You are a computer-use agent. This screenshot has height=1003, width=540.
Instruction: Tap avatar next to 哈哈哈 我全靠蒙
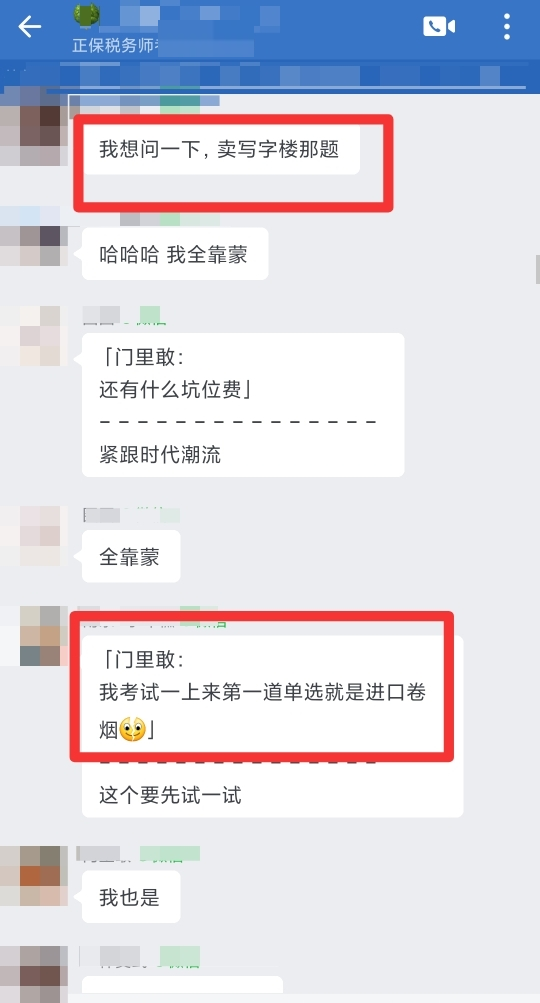pyautogui.click(x=34, y=246)
